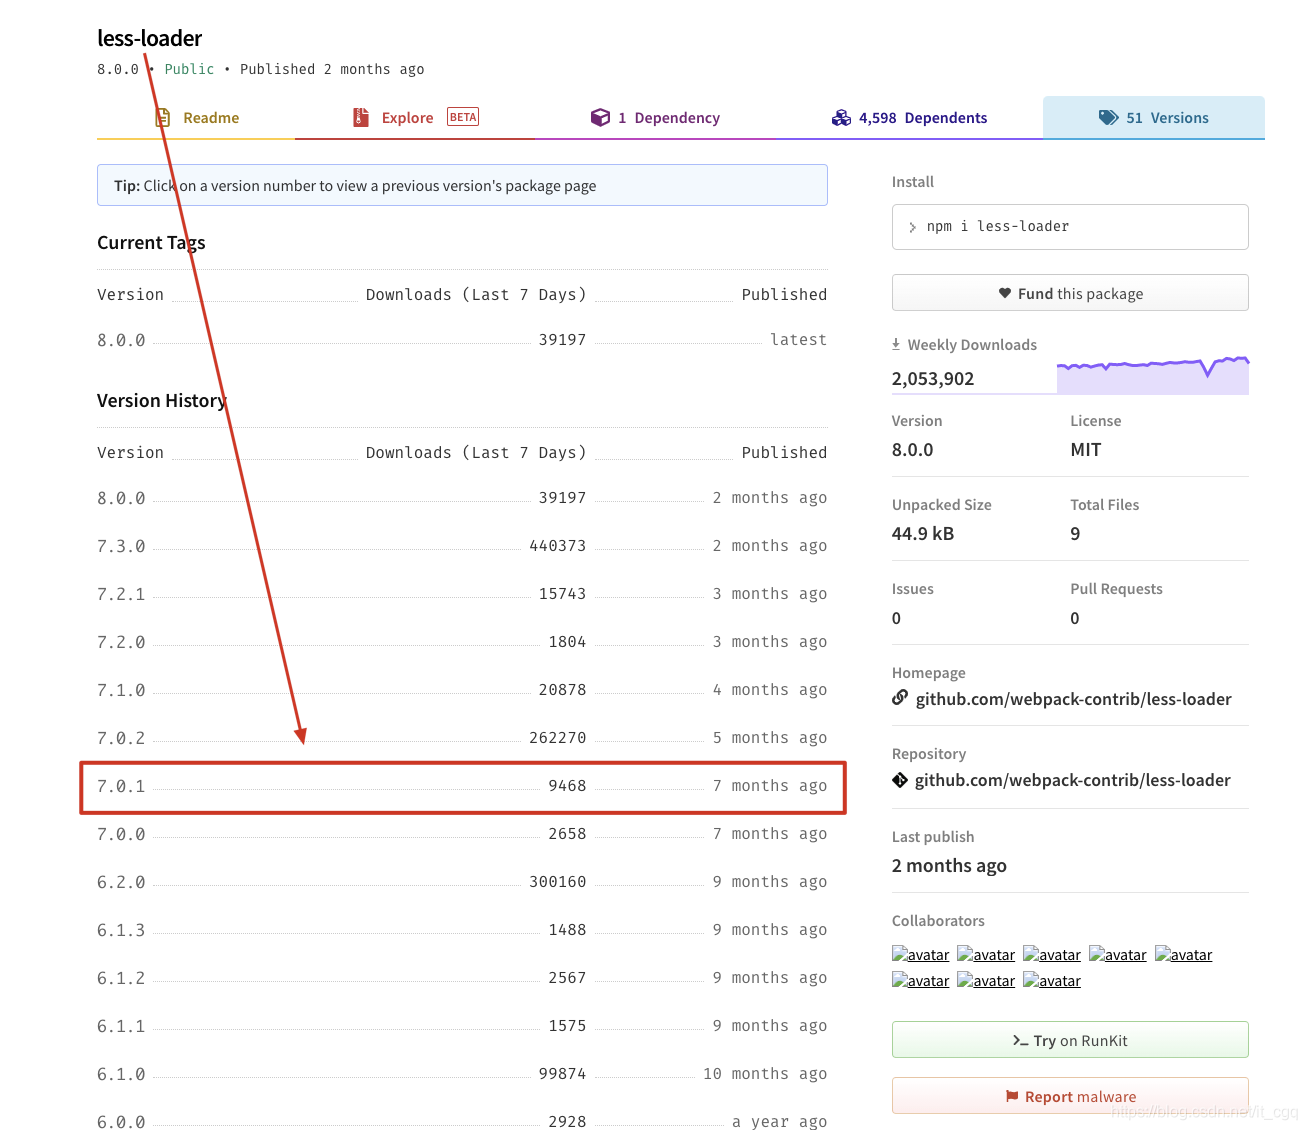Screen dimensions: 1307x1130
Task: Open version 6.0.0 package page
Action: tap(121, 1122)
